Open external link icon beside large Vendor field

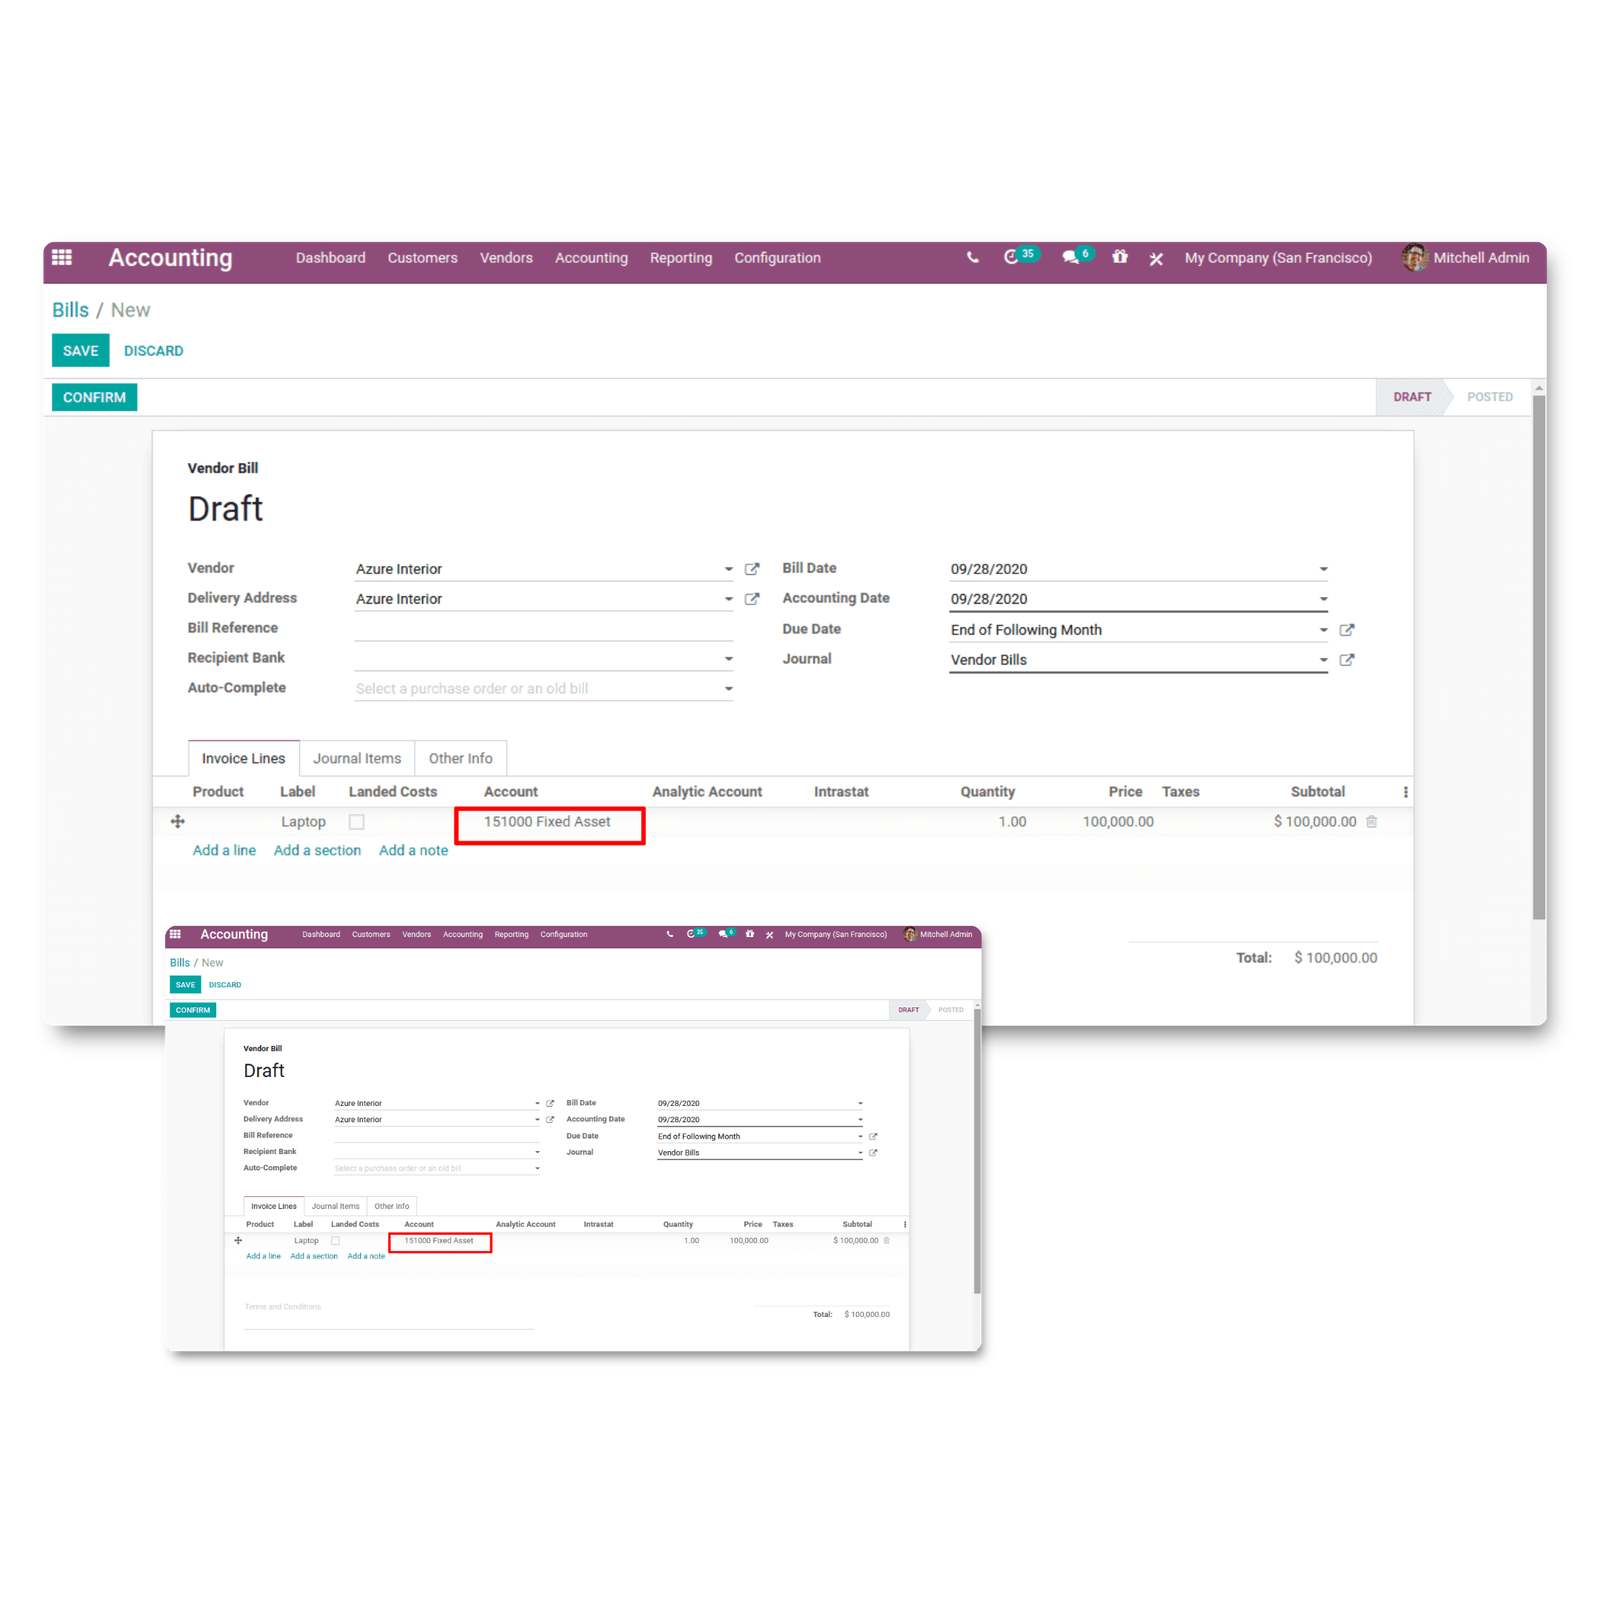pyautogui.click(x=752, y=569)
